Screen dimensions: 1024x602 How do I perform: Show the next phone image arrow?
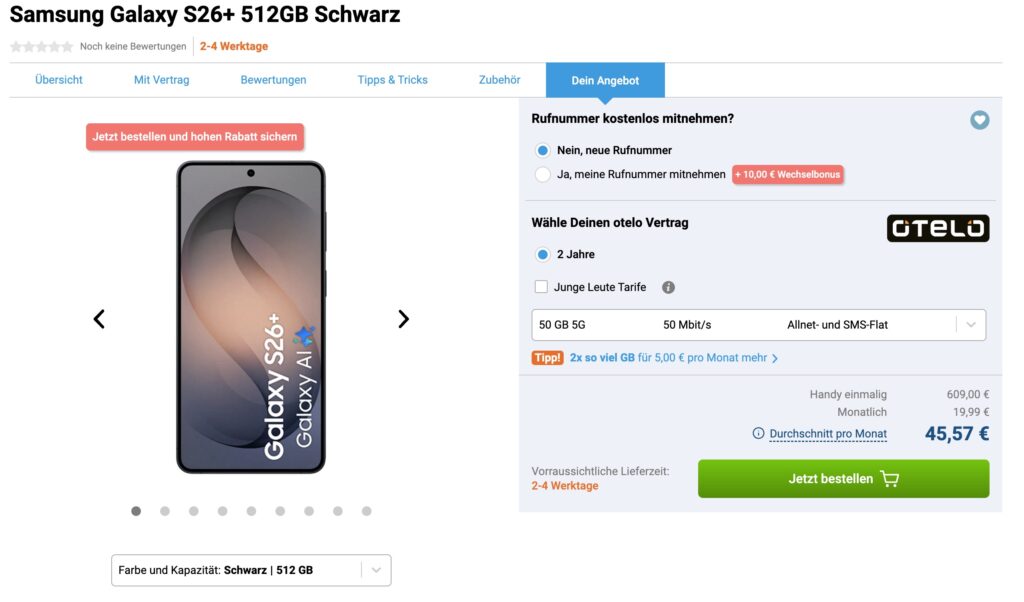click(x=403, y=319)
